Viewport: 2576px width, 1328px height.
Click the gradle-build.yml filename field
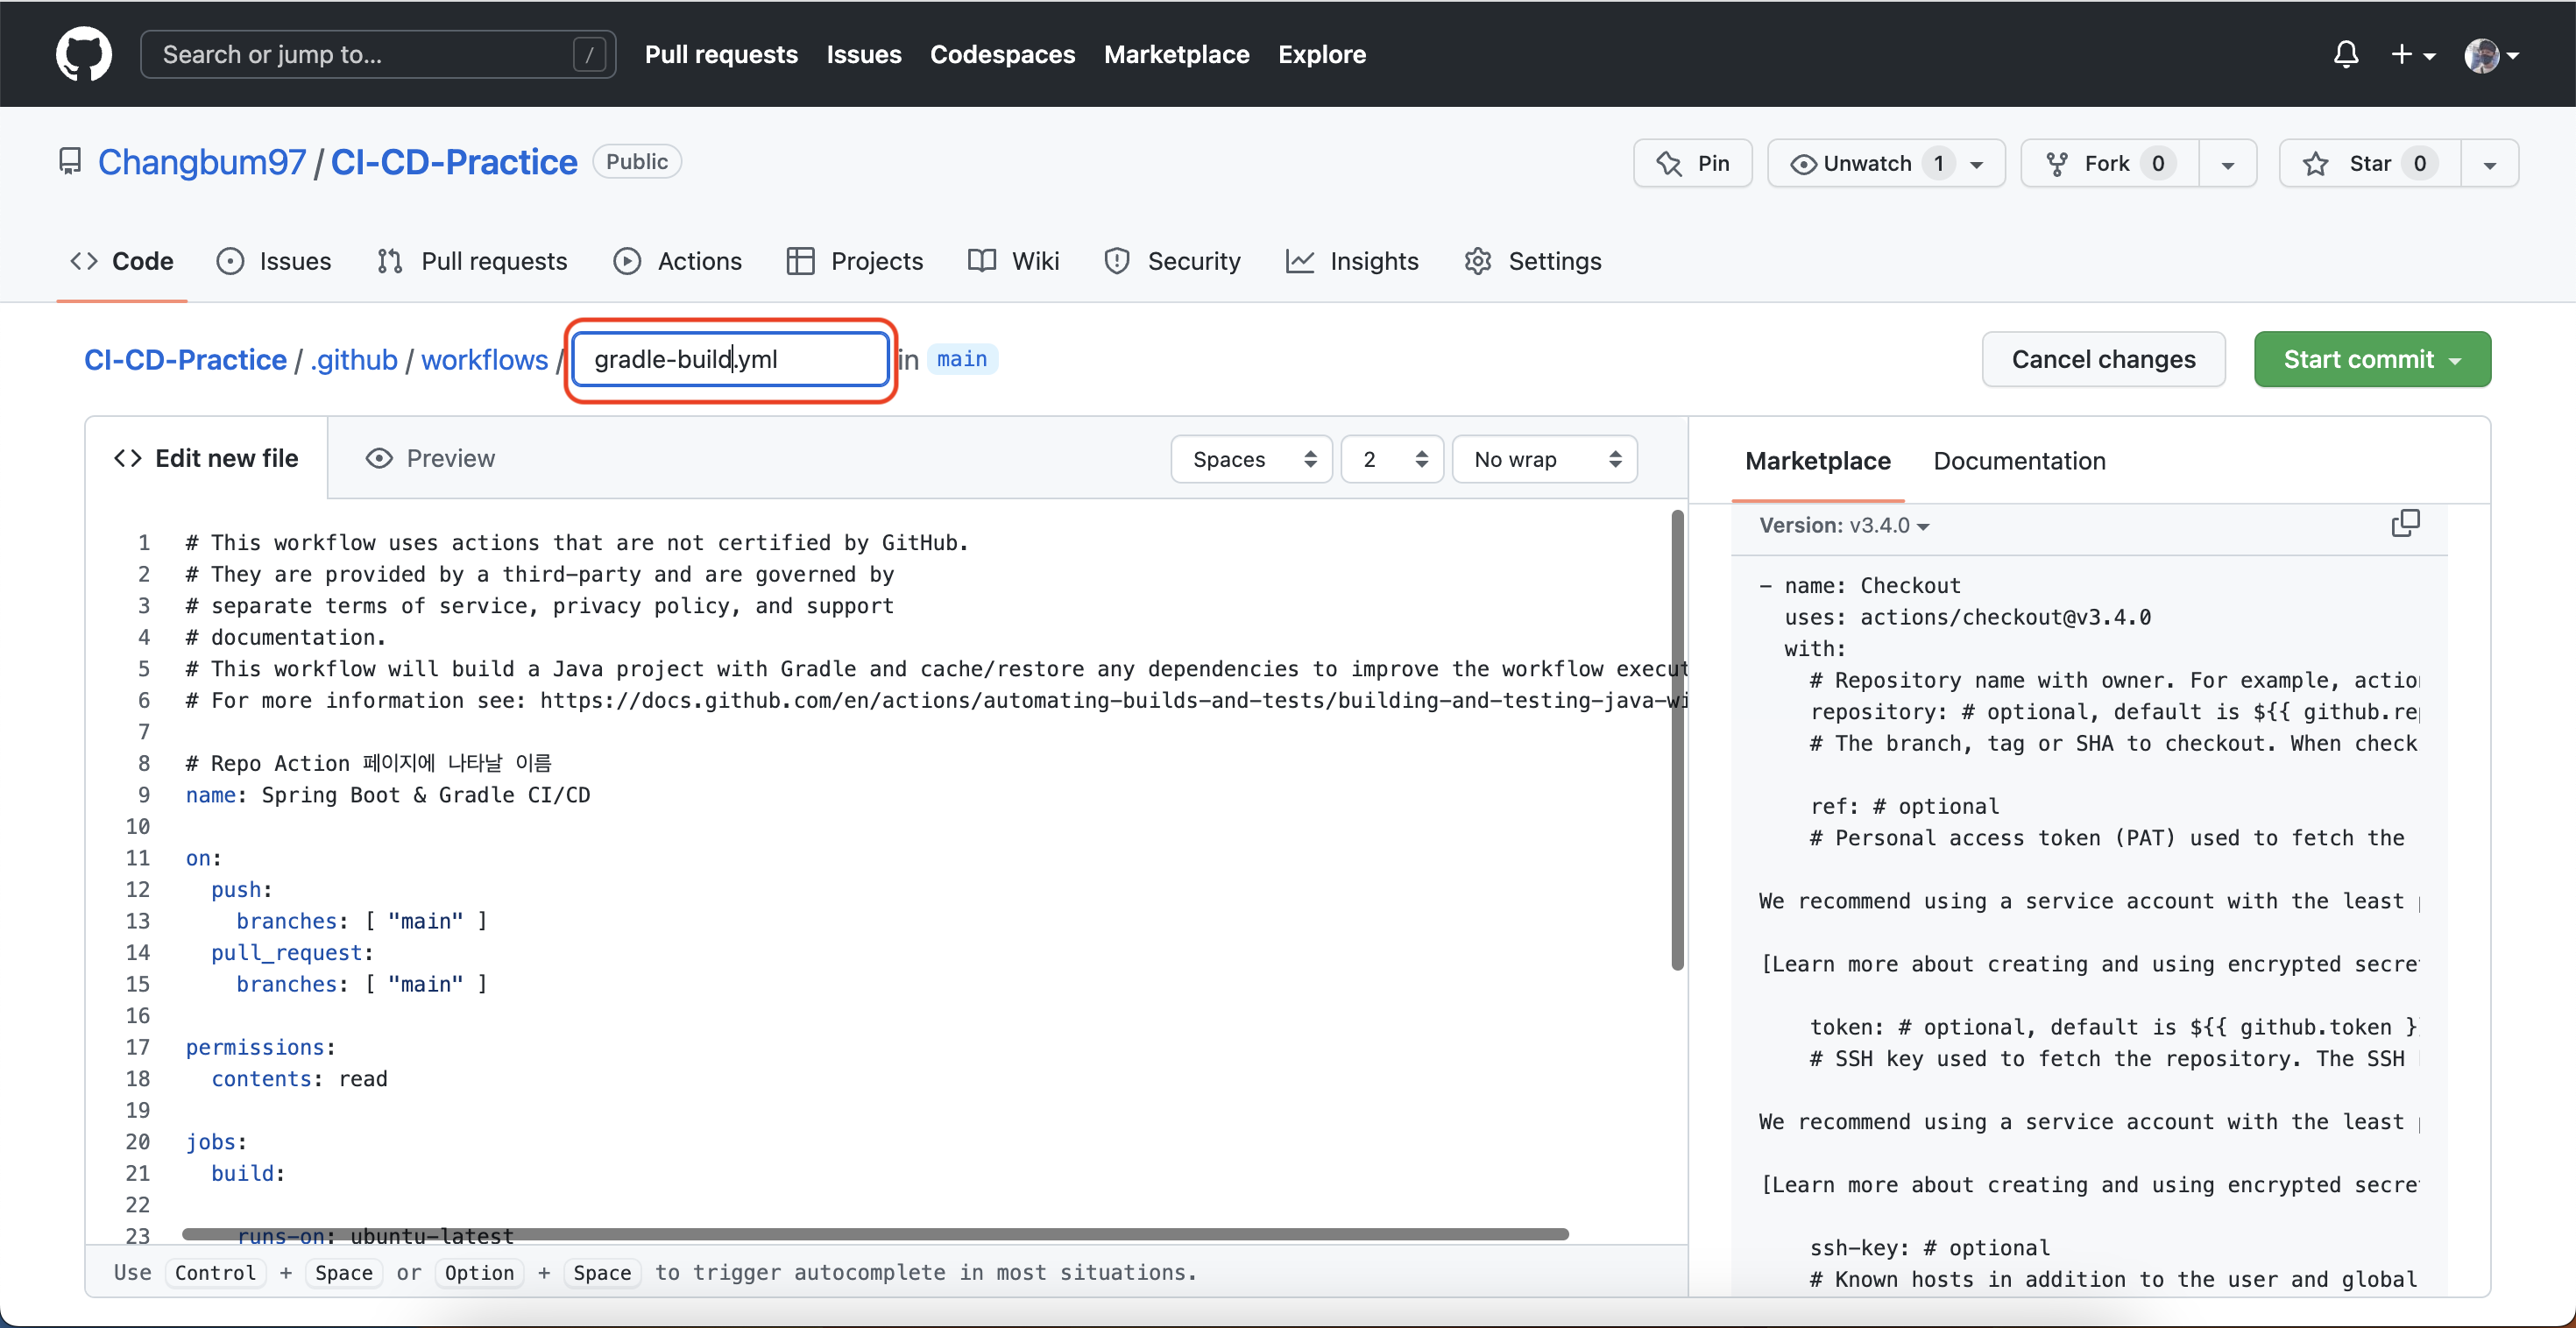(x=730, y=359)
